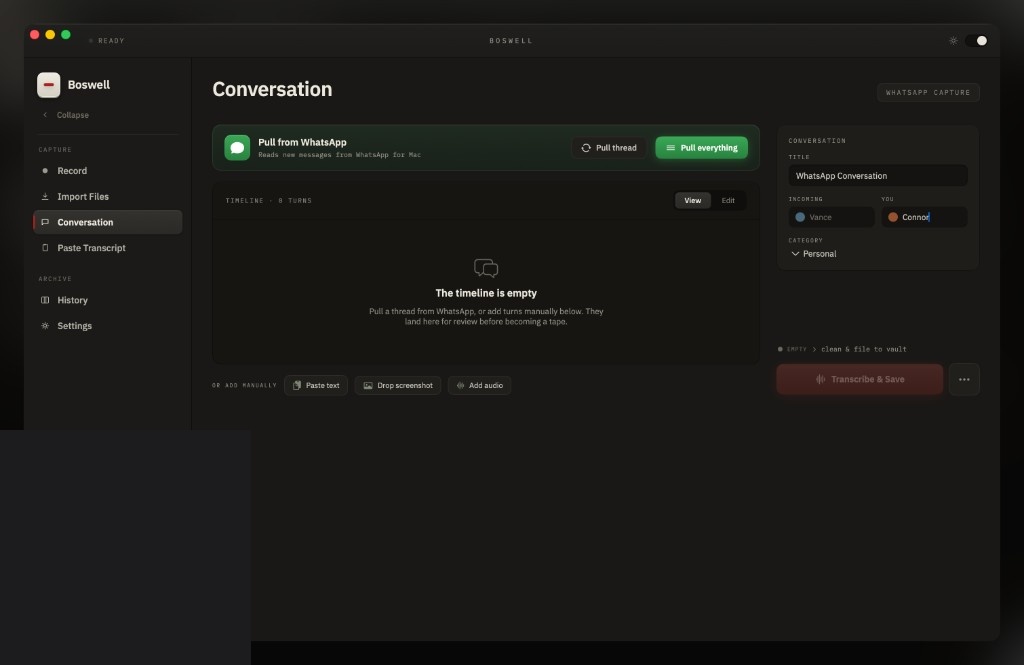Viewport: 1024px width, 665px height.
Task: Click the READY status text
Action: pos(111,41)
